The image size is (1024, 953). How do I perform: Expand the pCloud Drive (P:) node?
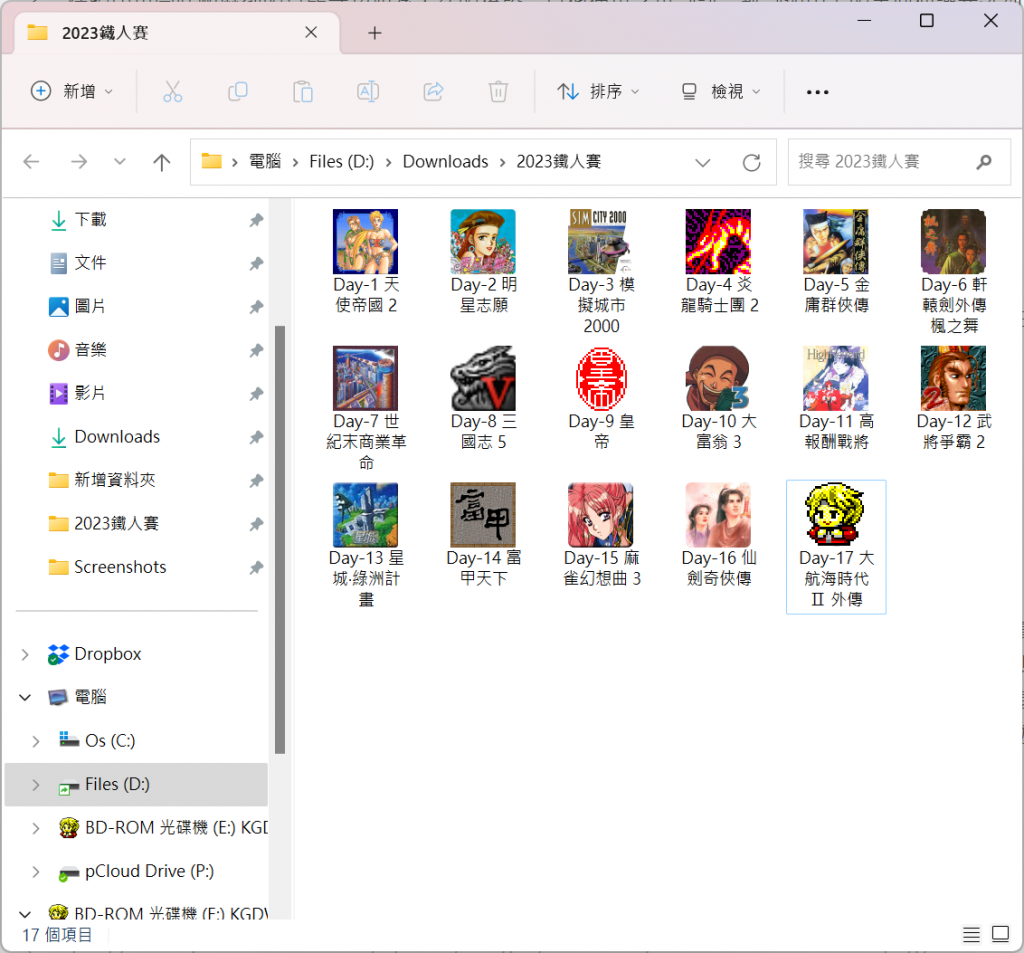point(36,872)
